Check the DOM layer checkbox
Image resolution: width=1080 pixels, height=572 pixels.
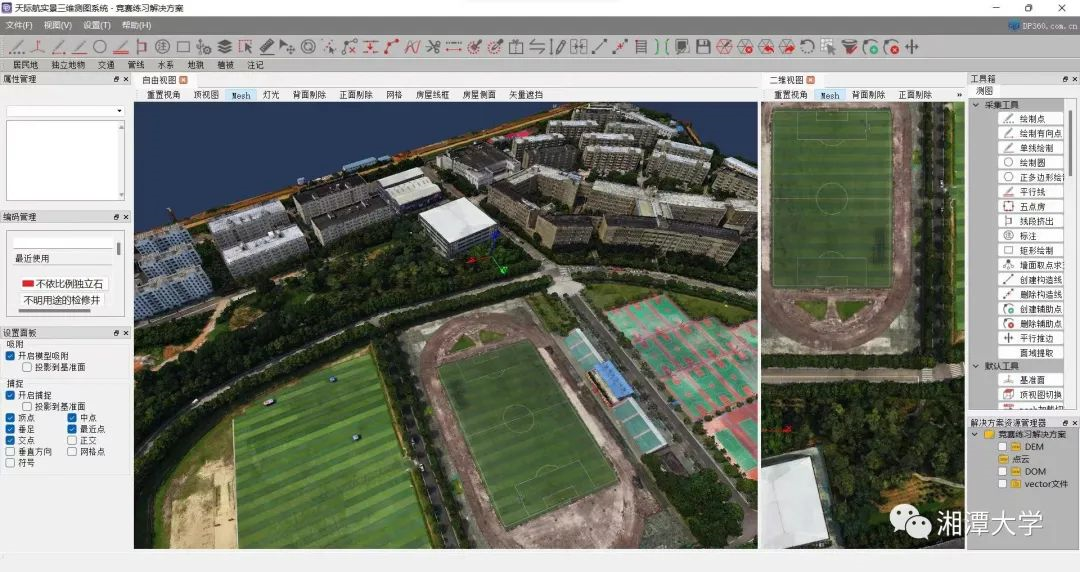point(1003,471)
